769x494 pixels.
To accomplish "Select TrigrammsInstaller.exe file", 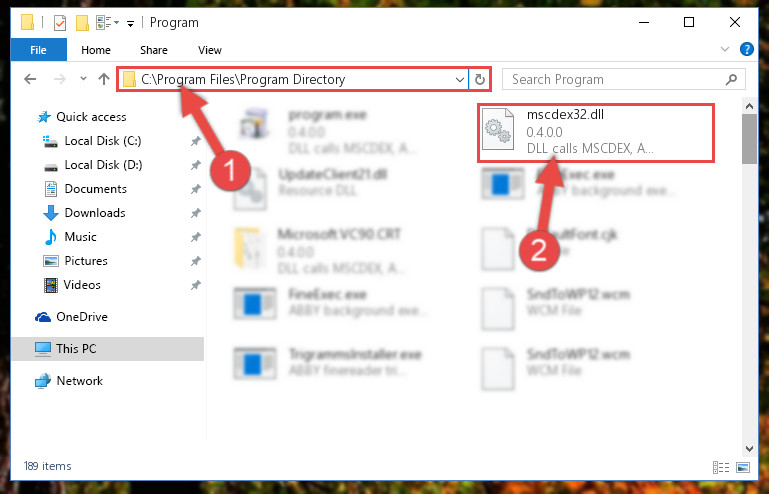I will click(328, 363).
